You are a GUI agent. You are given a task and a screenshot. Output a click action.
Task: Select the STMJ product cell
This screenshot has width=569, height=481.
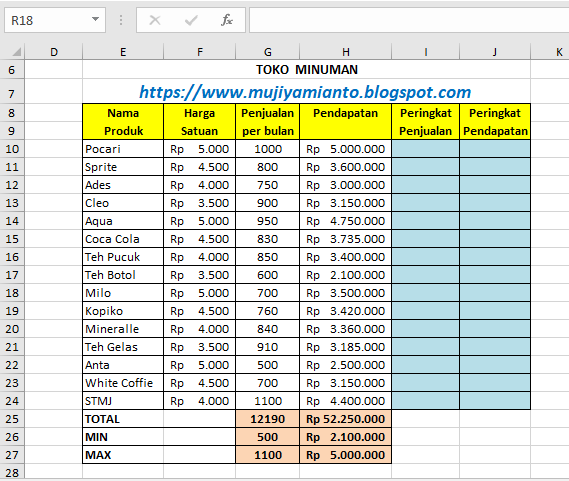pyautogui.click(x=123, y=401)
